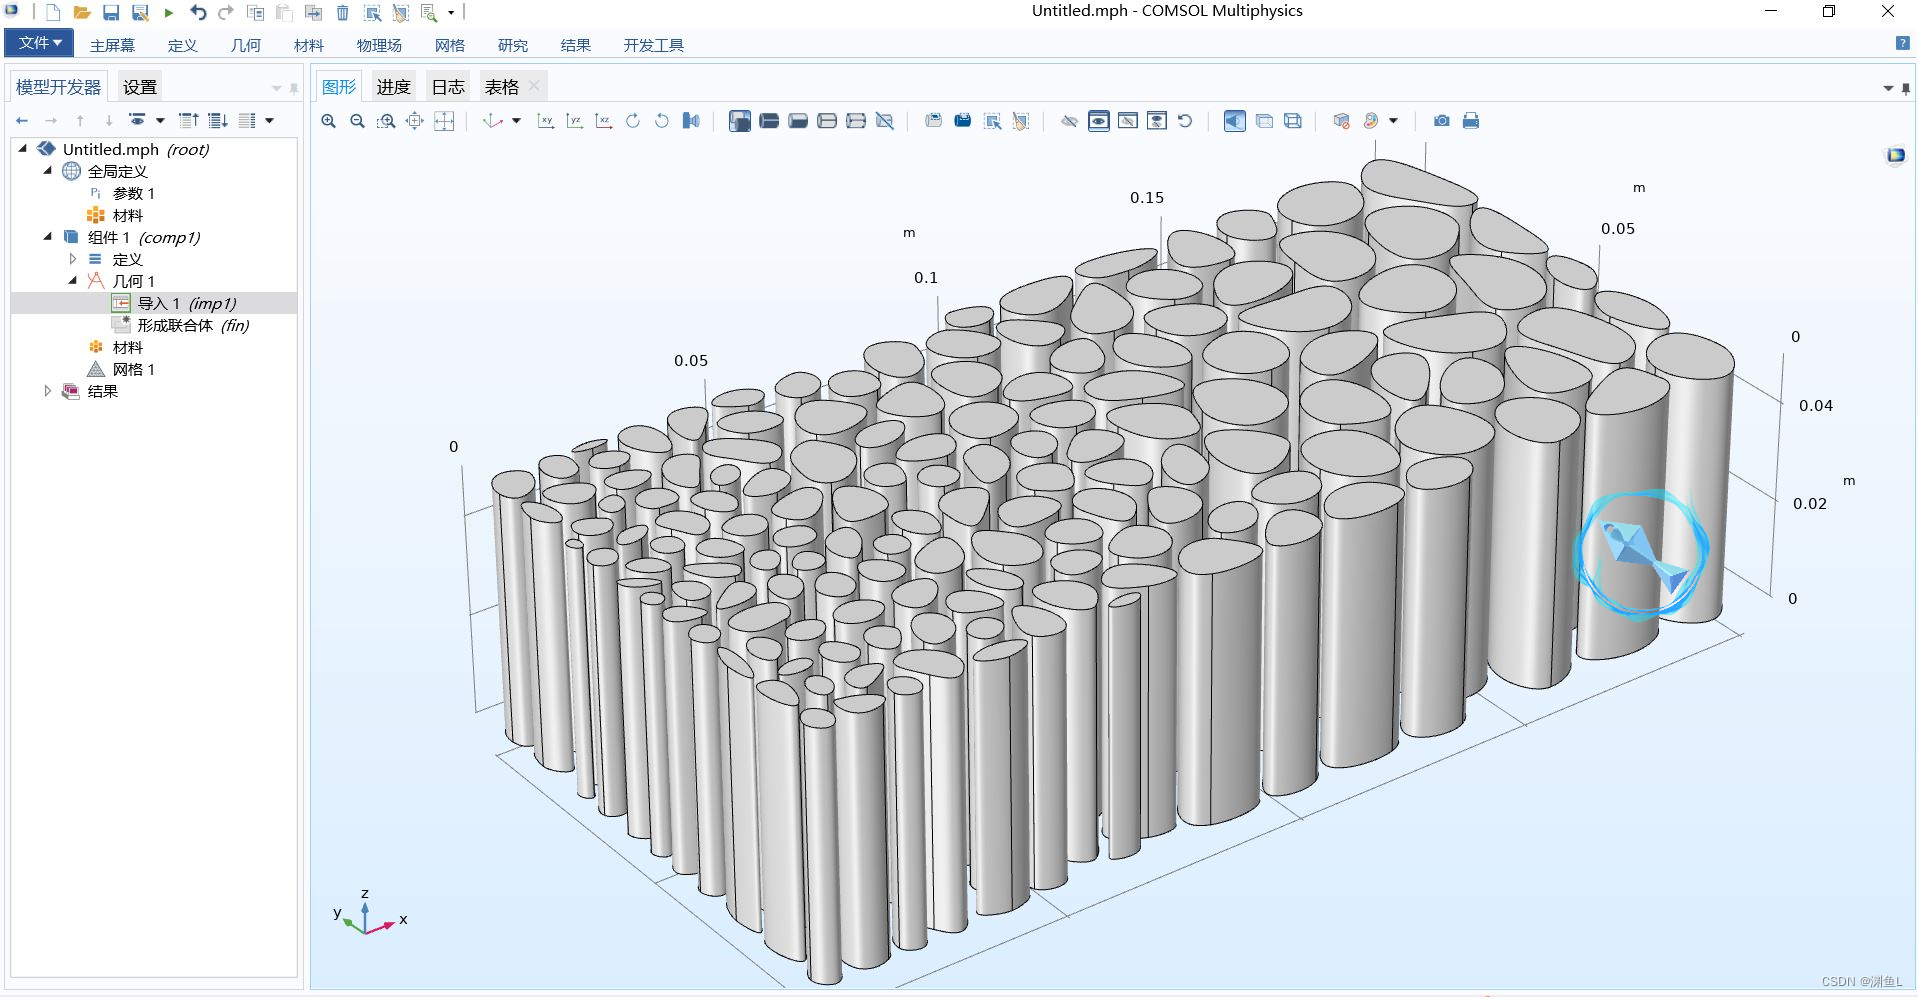Open the image color palette tool
Image resolution: width=1918 pixels, height=997 pixels.
tap(1371, 120)
